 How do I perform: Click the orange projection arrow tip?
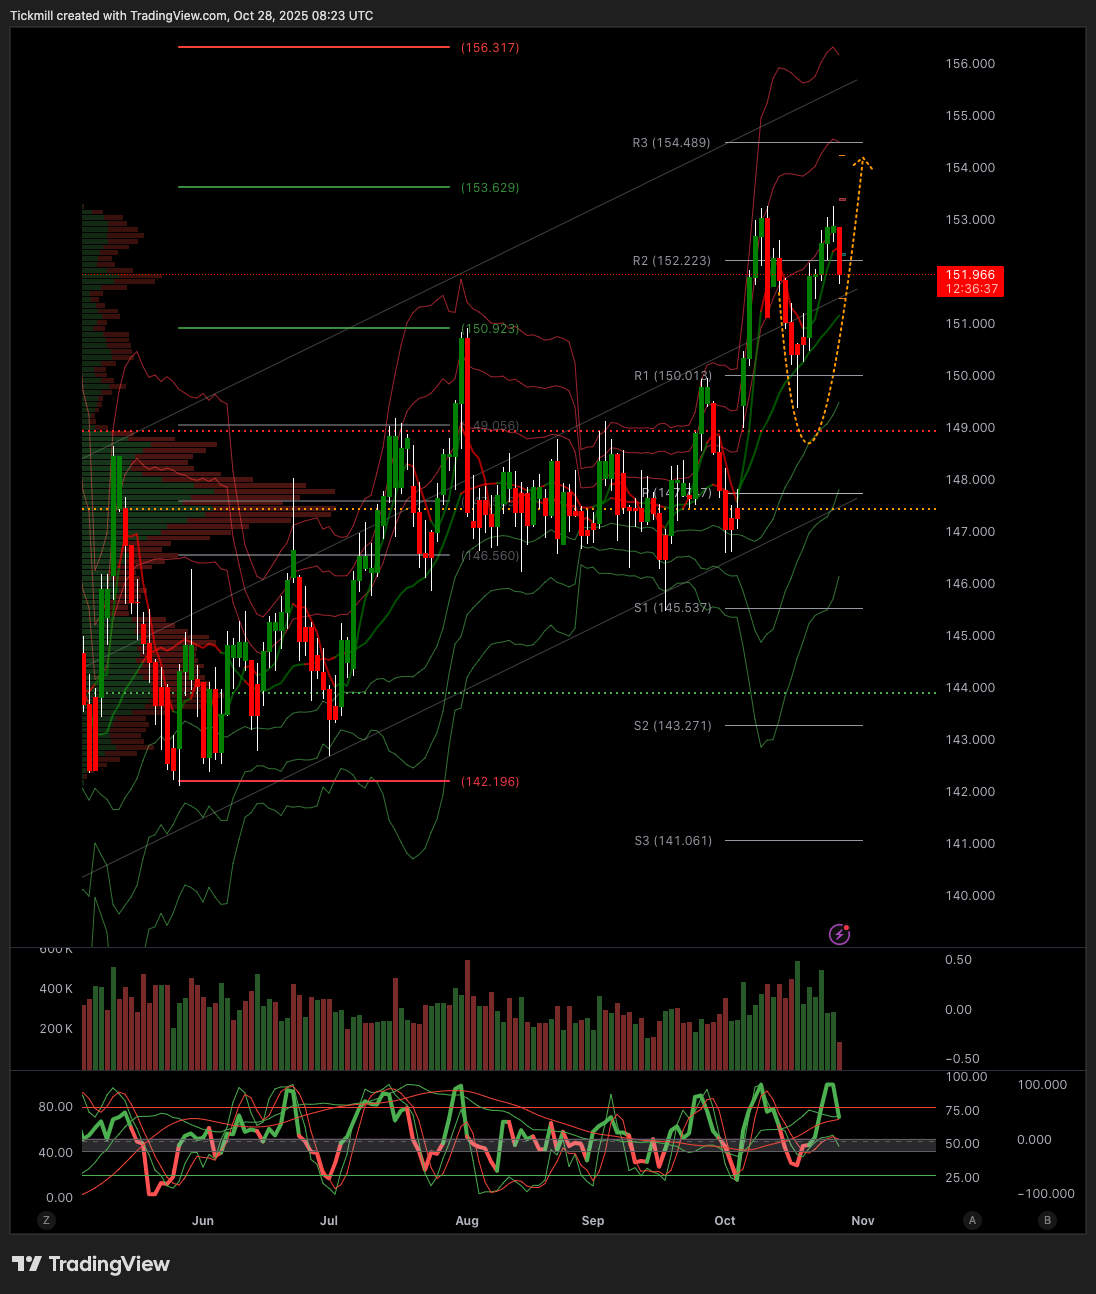[864, 159]
